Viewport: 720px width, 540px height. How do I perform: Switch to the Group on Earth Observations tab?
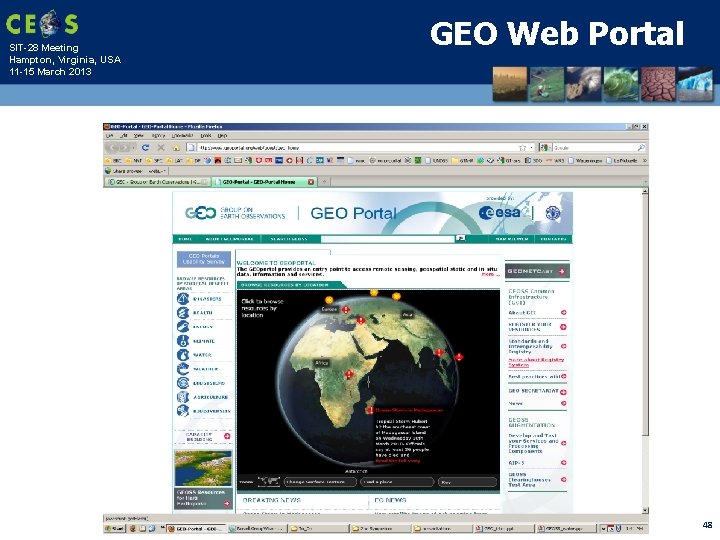158,182
